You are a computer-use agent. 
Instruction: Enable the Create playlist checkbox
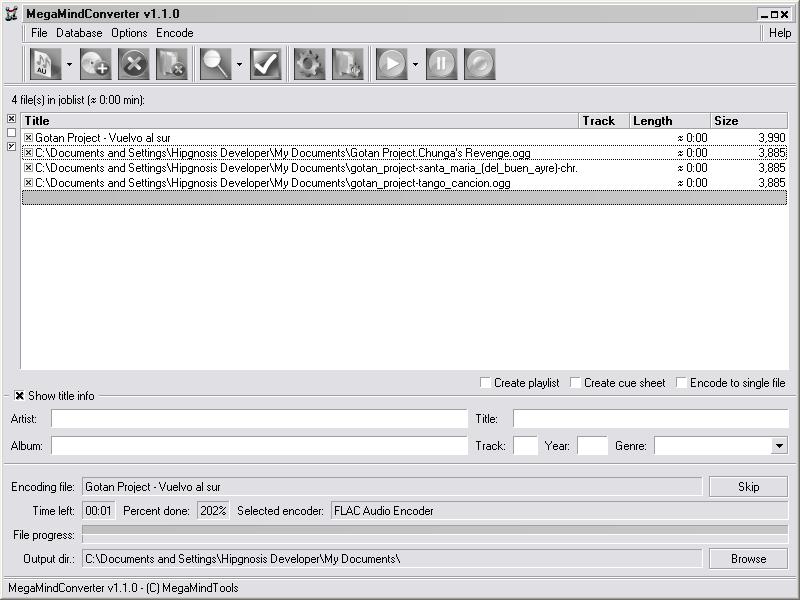click(485, 383)
